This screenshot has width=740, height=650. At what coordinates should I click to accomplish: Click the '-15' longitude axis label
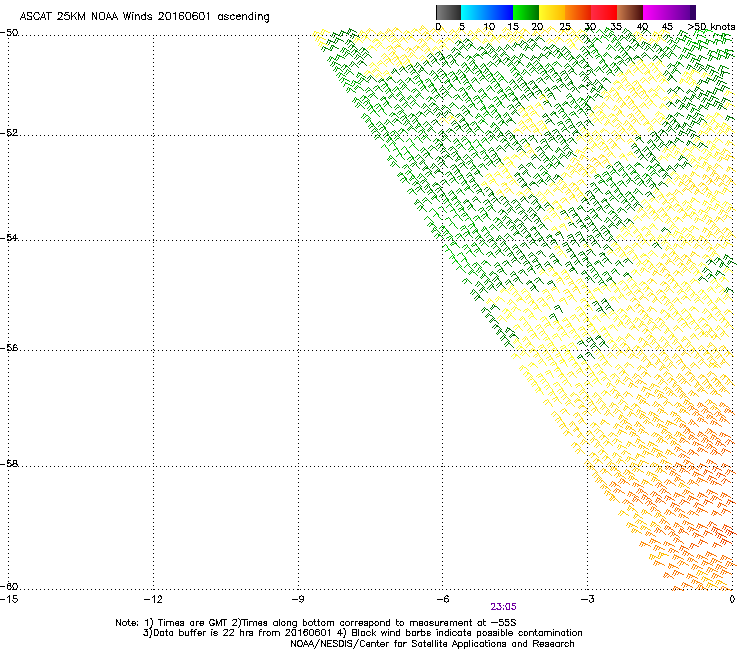[9, 599]
